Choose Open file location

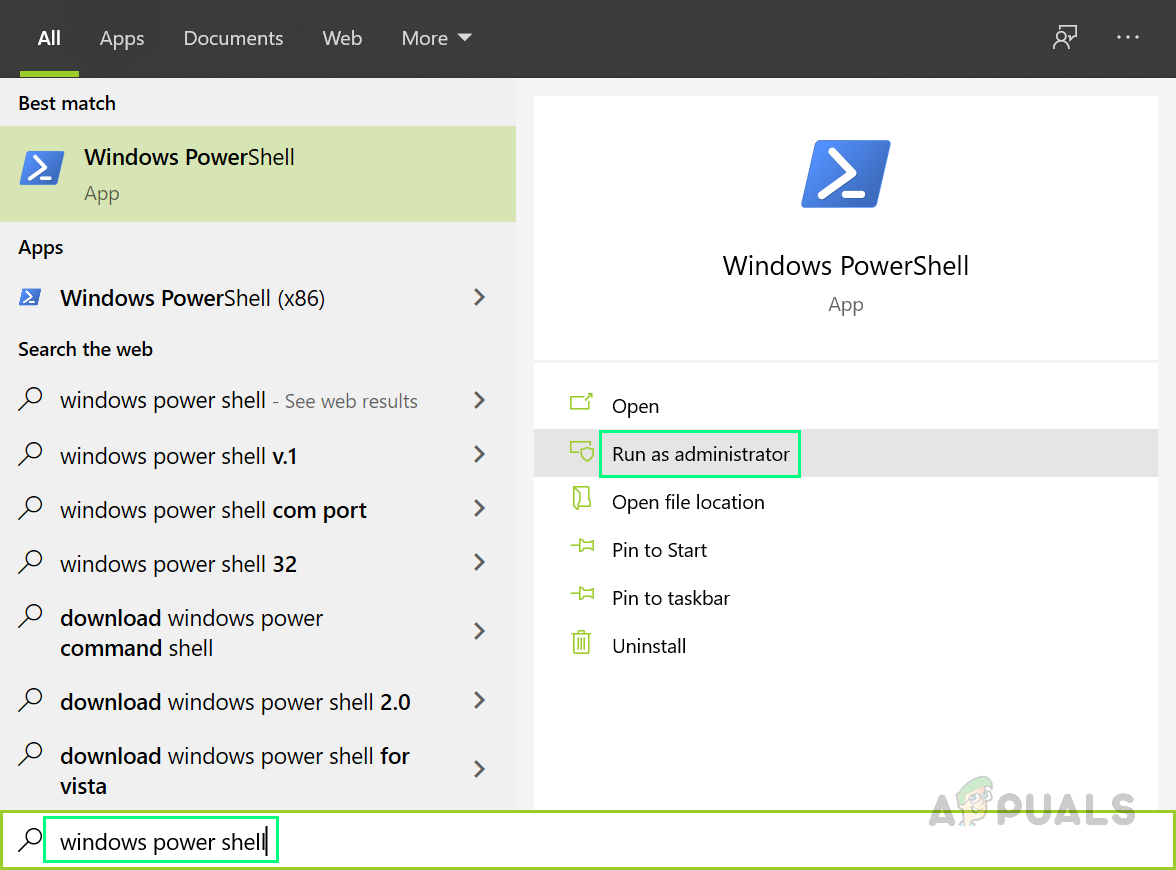(845, 502)
